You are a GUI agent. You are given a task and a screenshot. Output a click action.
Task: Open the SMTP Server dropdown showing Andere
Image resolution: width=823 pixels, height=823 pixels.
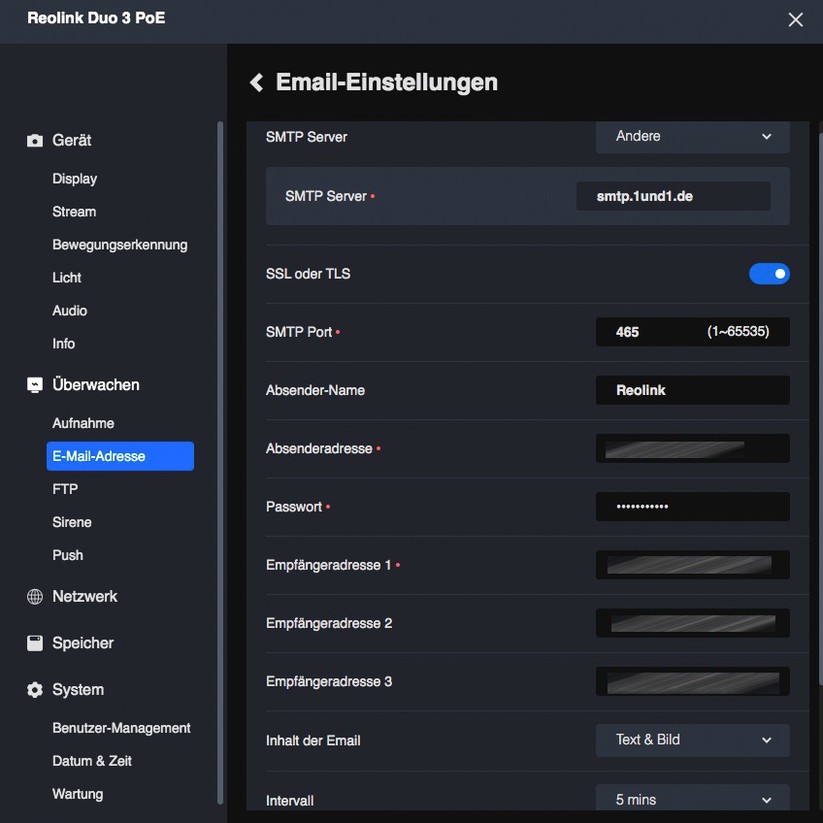pyautogui.click(x=692, y=136)
